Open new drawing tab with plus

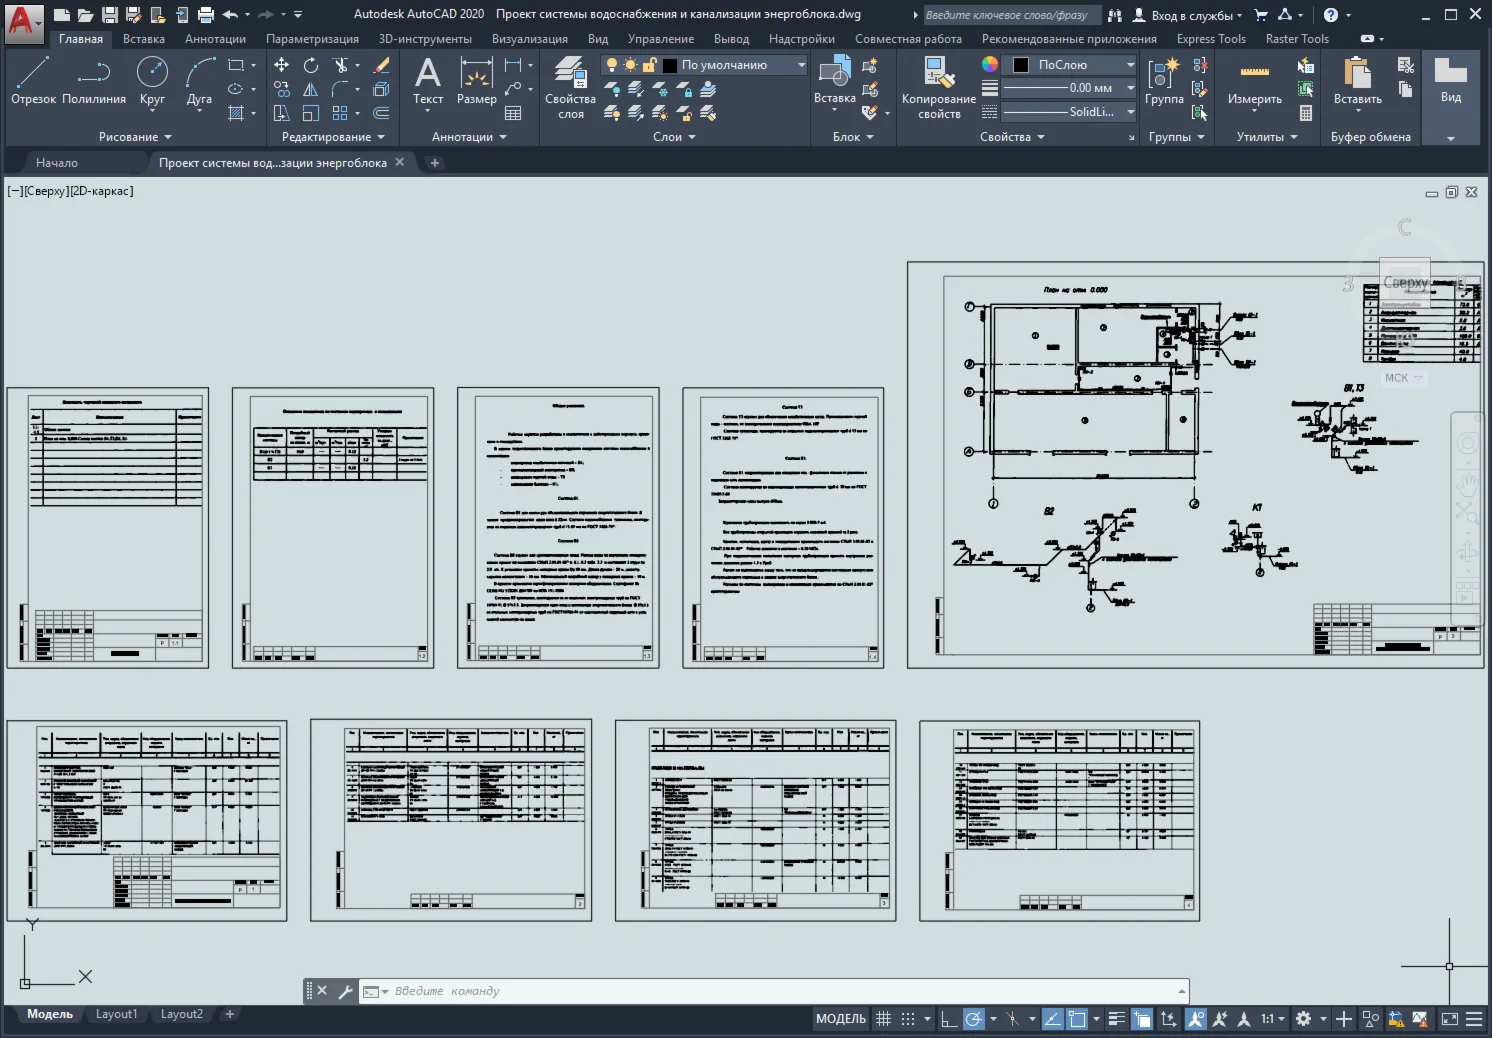coord(435,163)
